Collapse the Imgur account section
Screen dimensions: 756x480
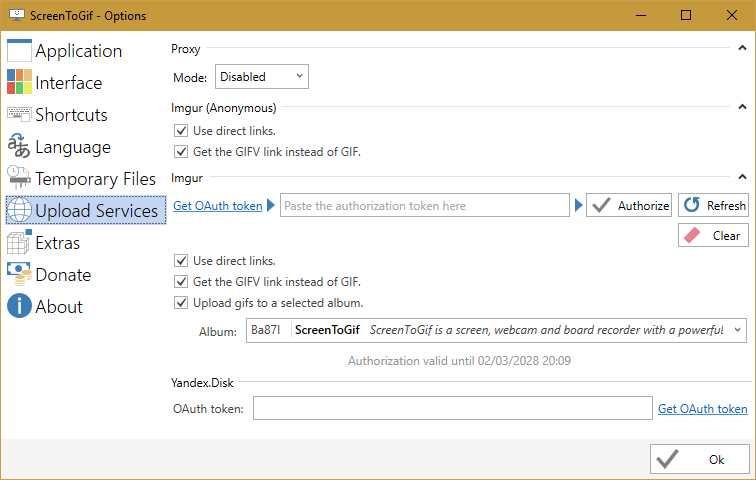point(742,177)
